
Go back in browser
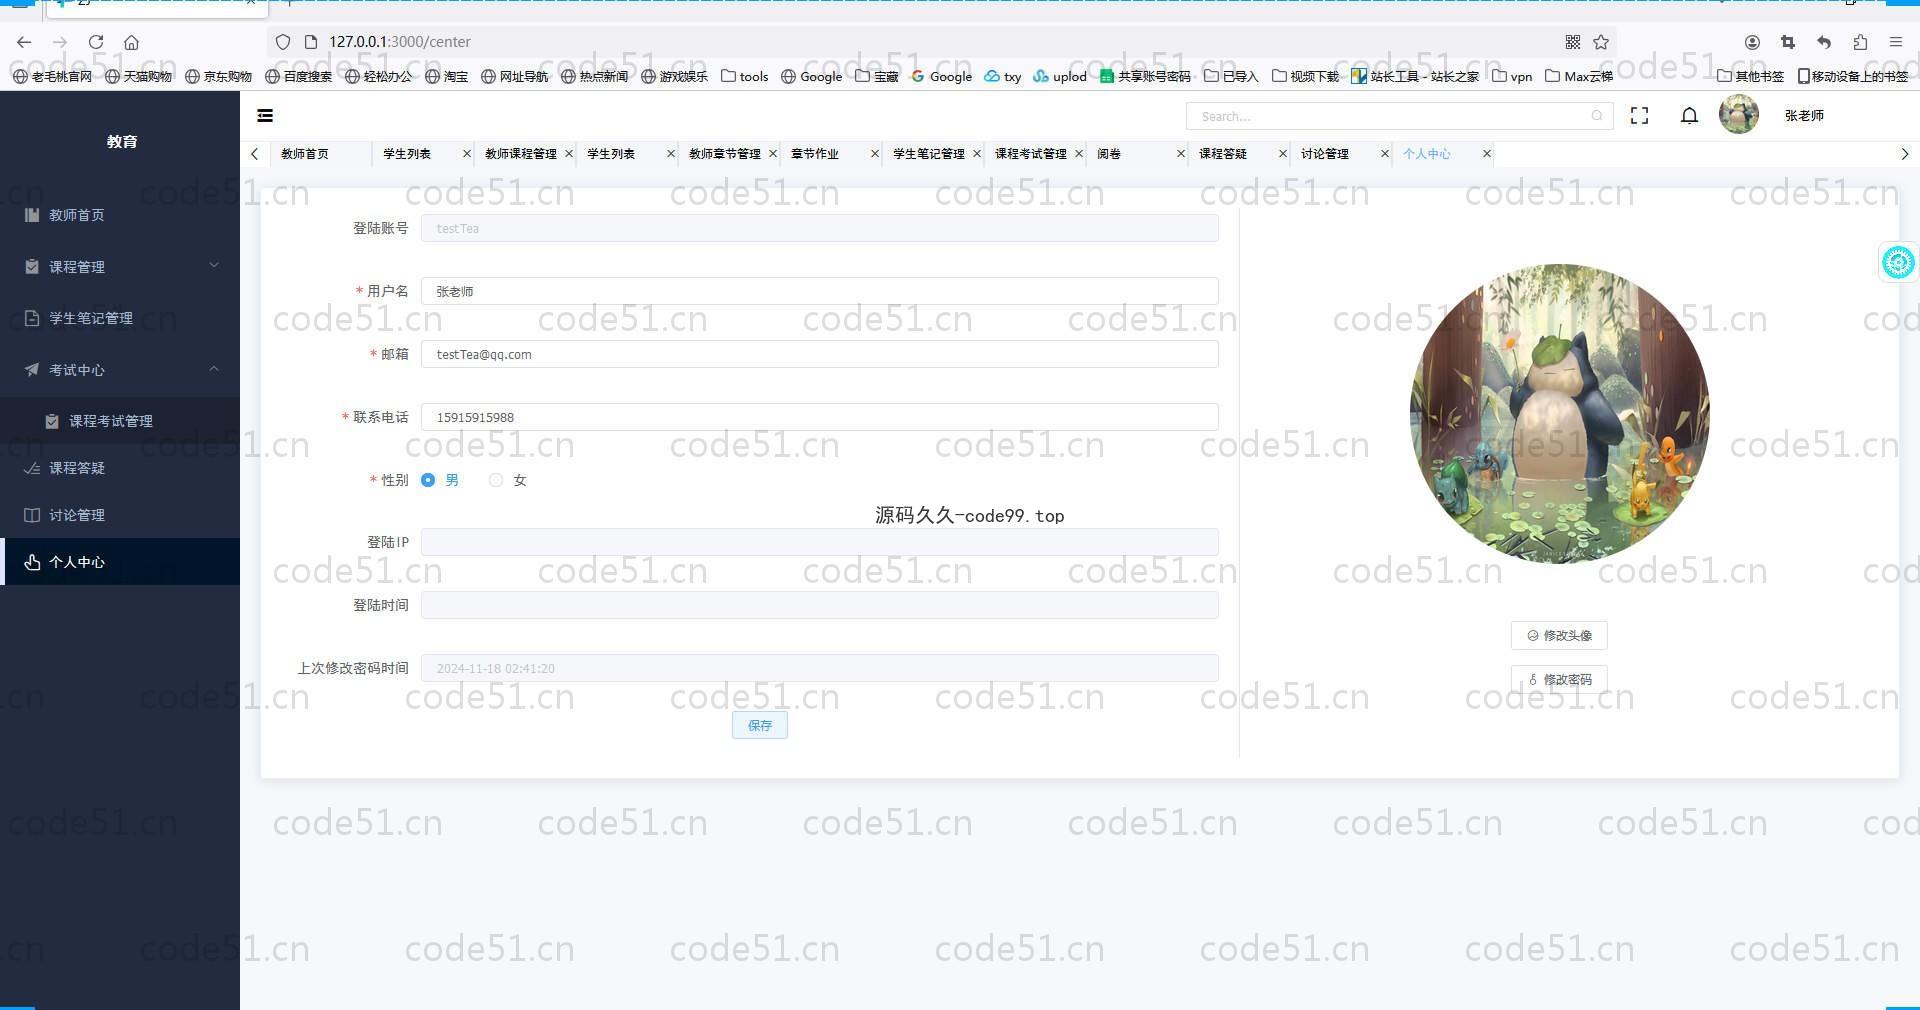pyautogui.click(x=24, y=42)
